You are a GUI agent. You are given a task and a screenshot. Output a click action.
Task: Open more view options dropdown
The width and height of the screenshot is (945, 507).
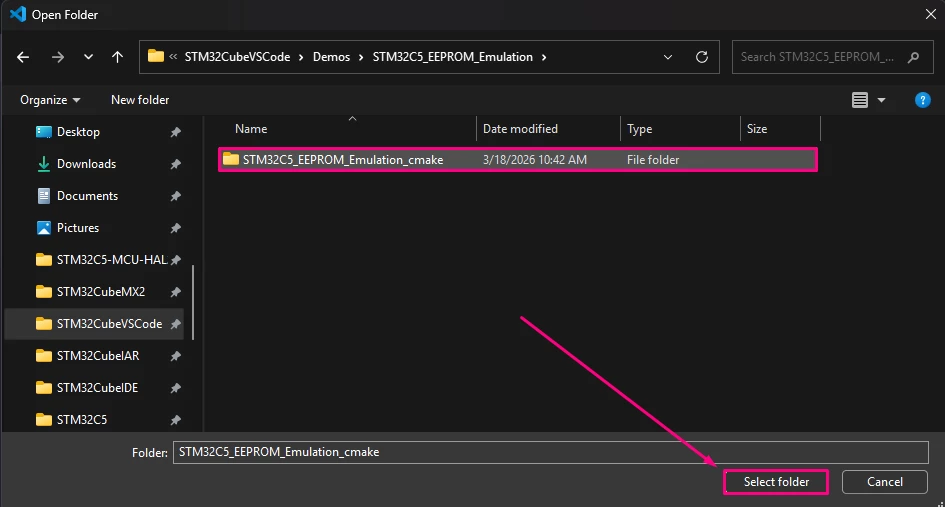[881, 100]
